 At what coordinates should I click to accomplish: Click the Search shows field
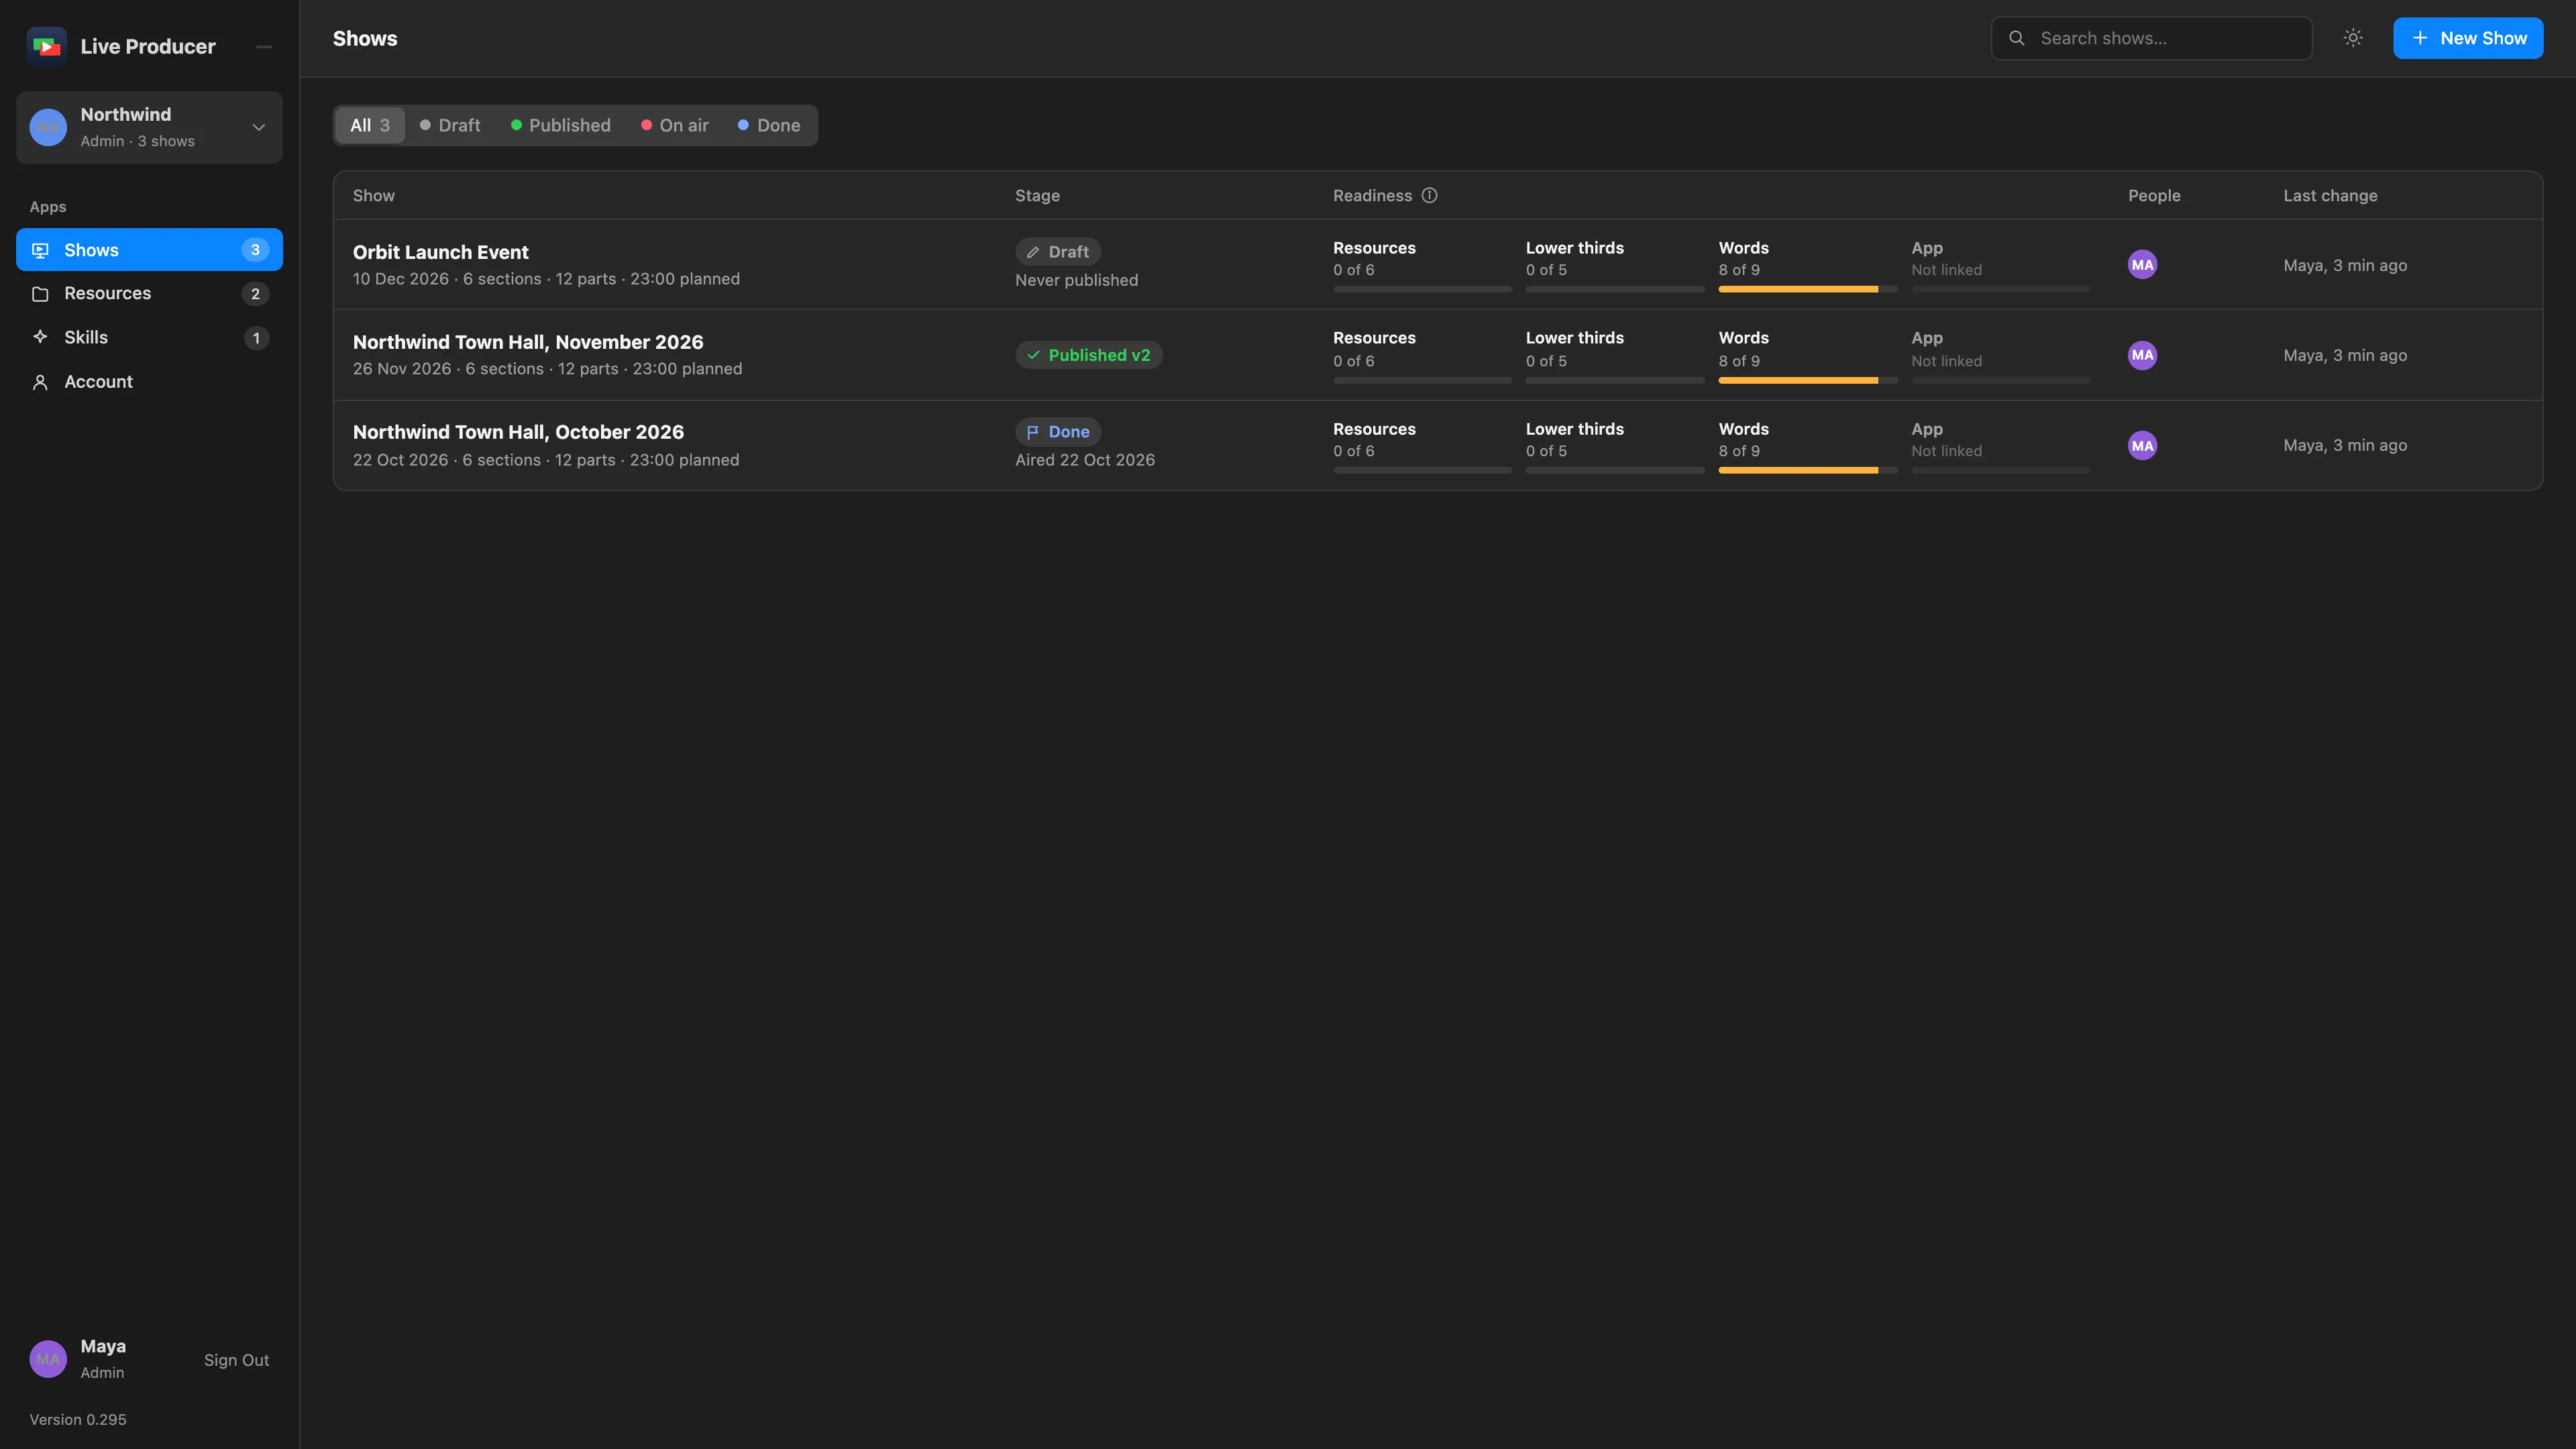tap(2151, 38)
